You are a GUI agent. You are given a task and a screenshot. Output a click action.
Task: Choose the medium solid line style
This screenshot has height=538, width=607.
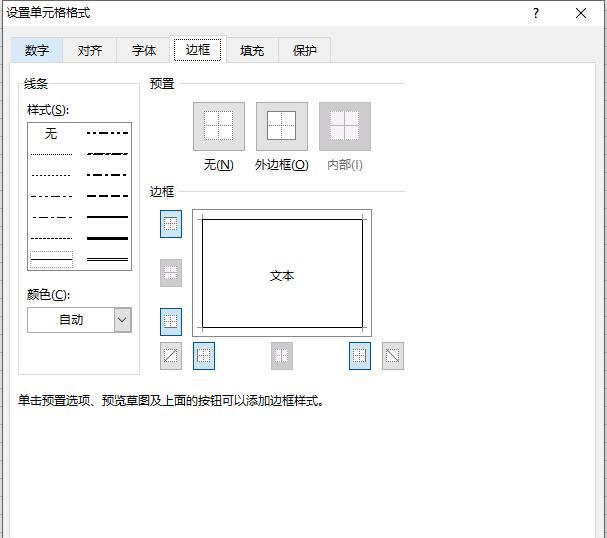point(107,217)
